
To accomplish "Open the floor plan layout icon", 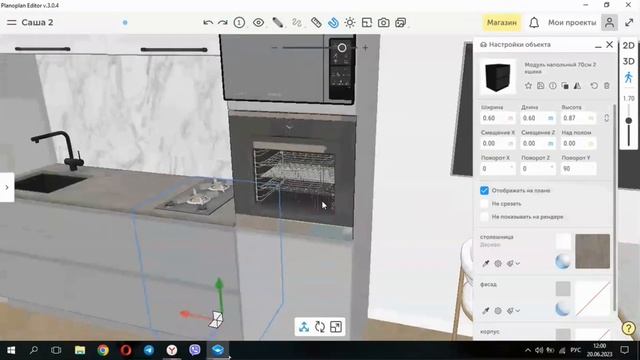I will [x=367, y=23].
